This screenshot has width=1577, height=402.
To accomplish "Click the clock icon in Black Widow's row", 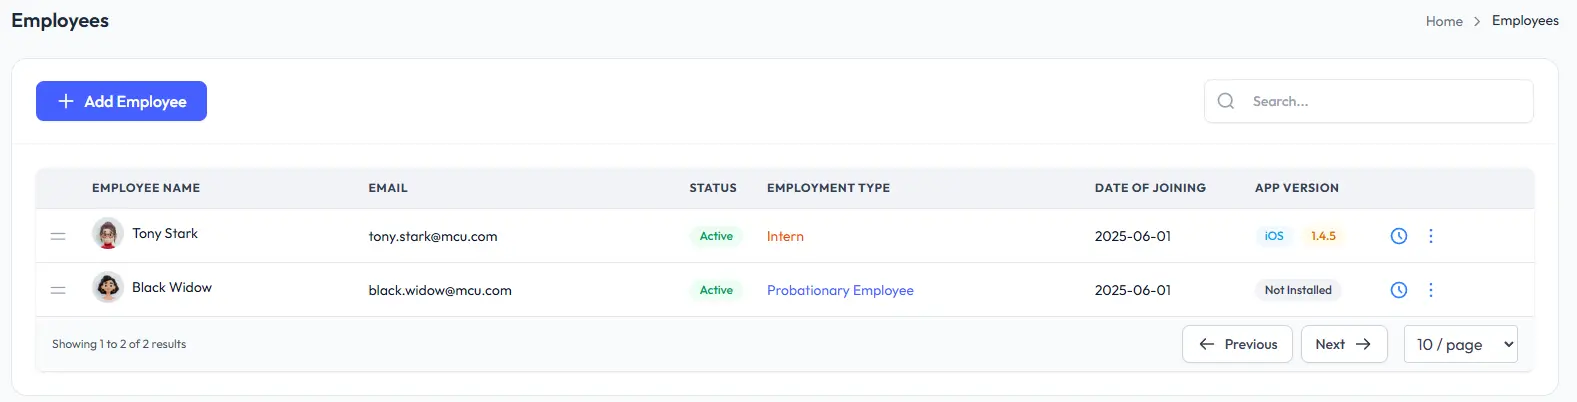I will pyautogui.click(x=1399, y=290).
